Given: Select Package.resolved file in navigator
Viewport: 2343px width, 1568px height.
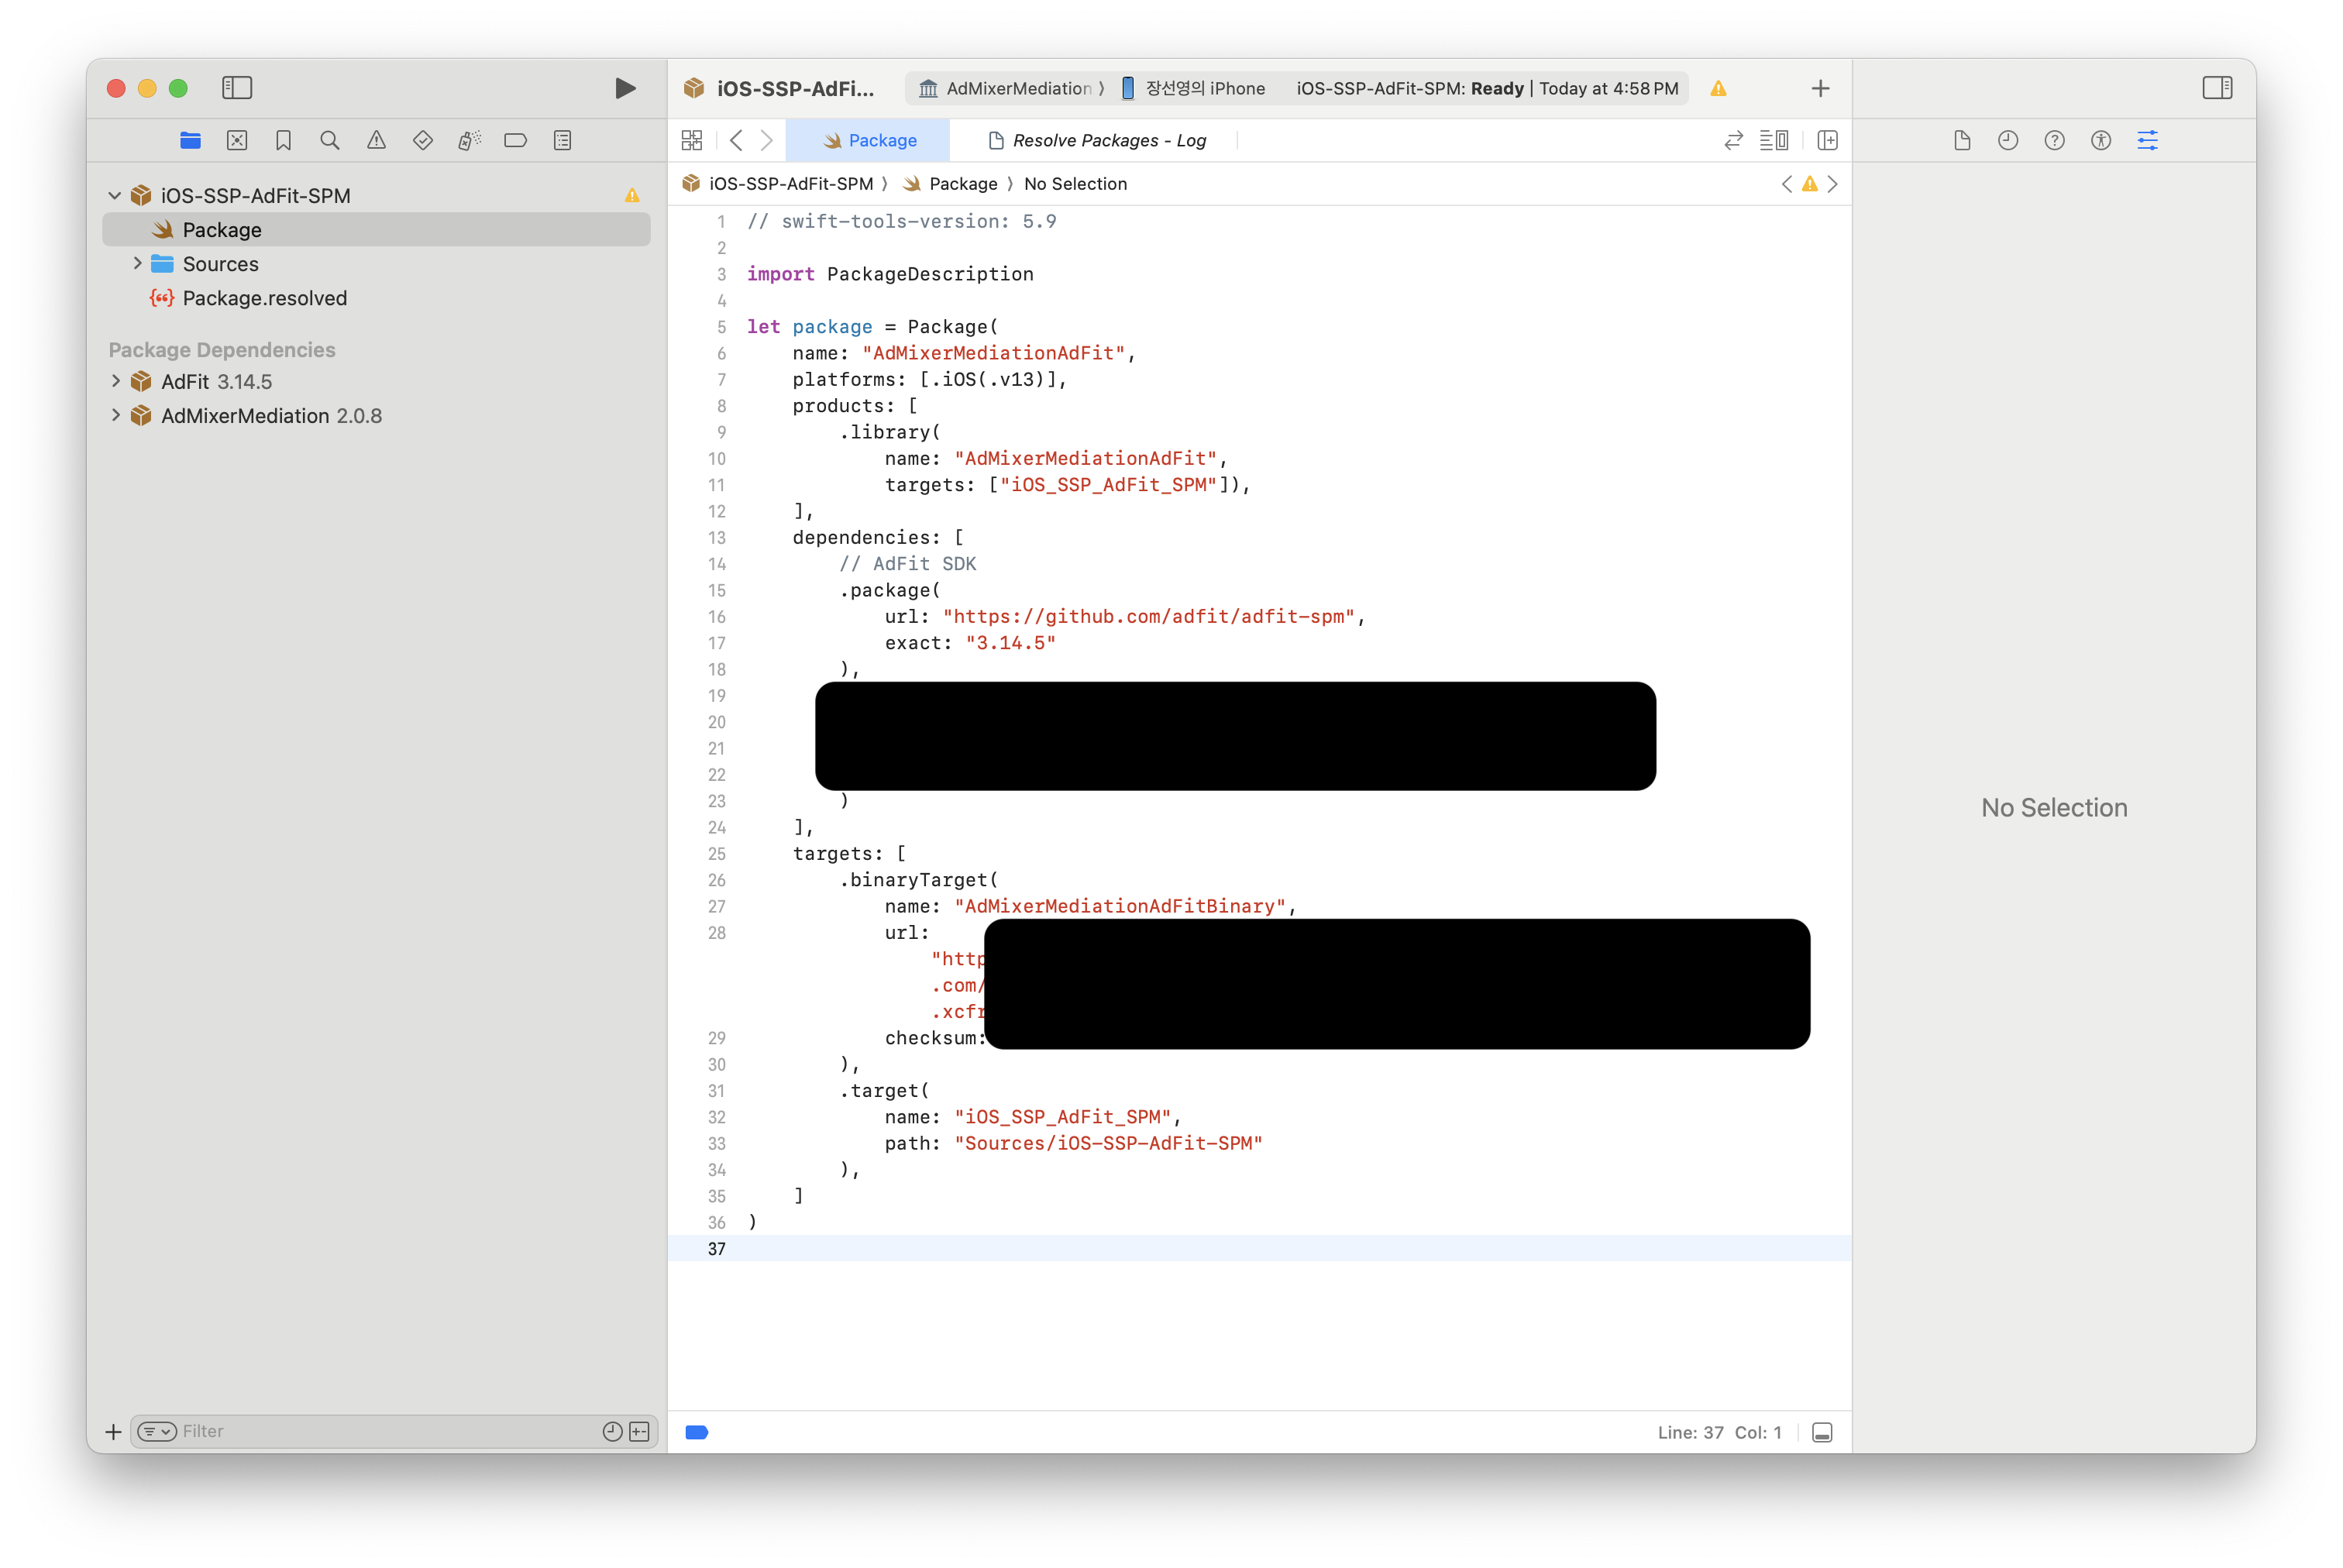Looking at the screenshot, I should coord(264,298).
